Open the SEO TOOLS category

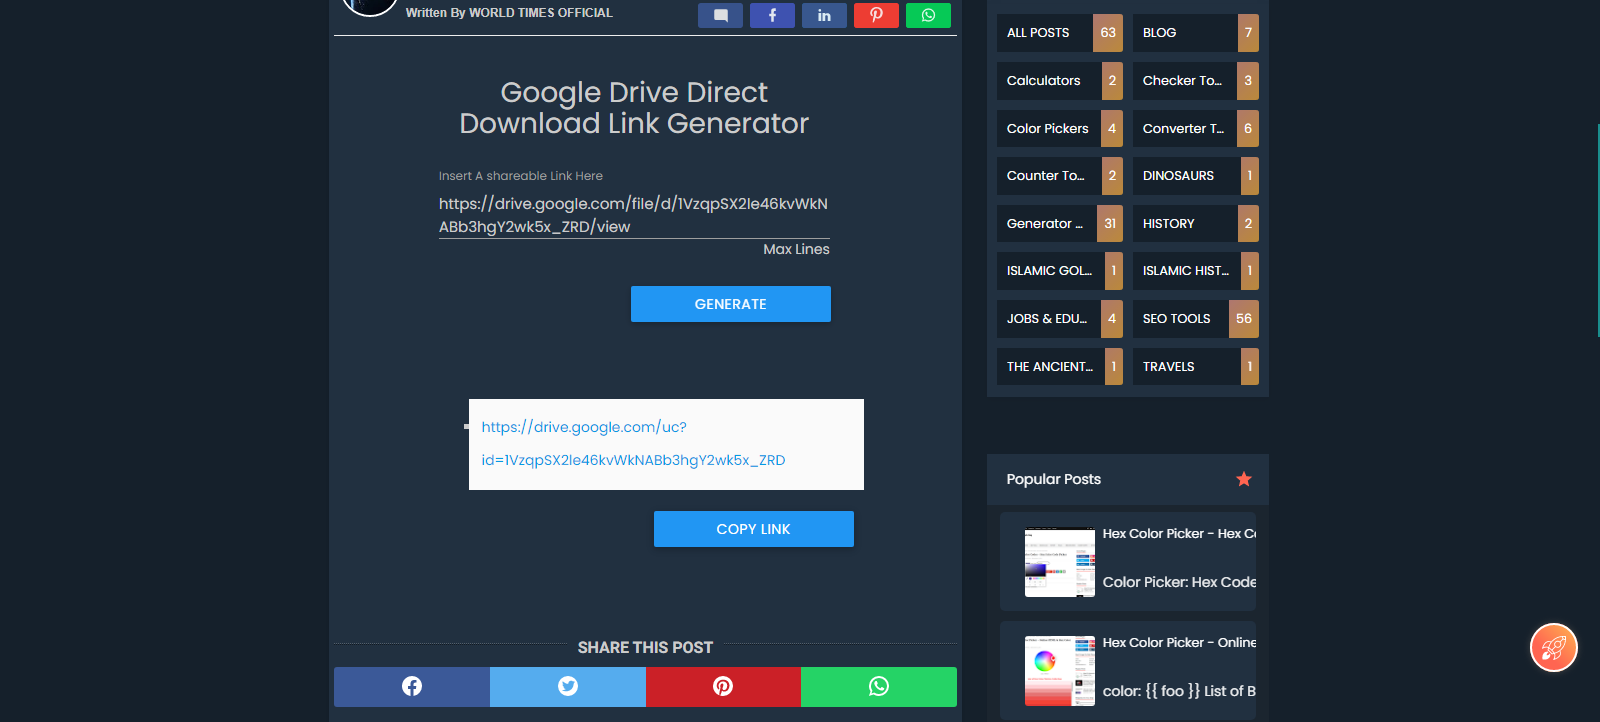1196,319
